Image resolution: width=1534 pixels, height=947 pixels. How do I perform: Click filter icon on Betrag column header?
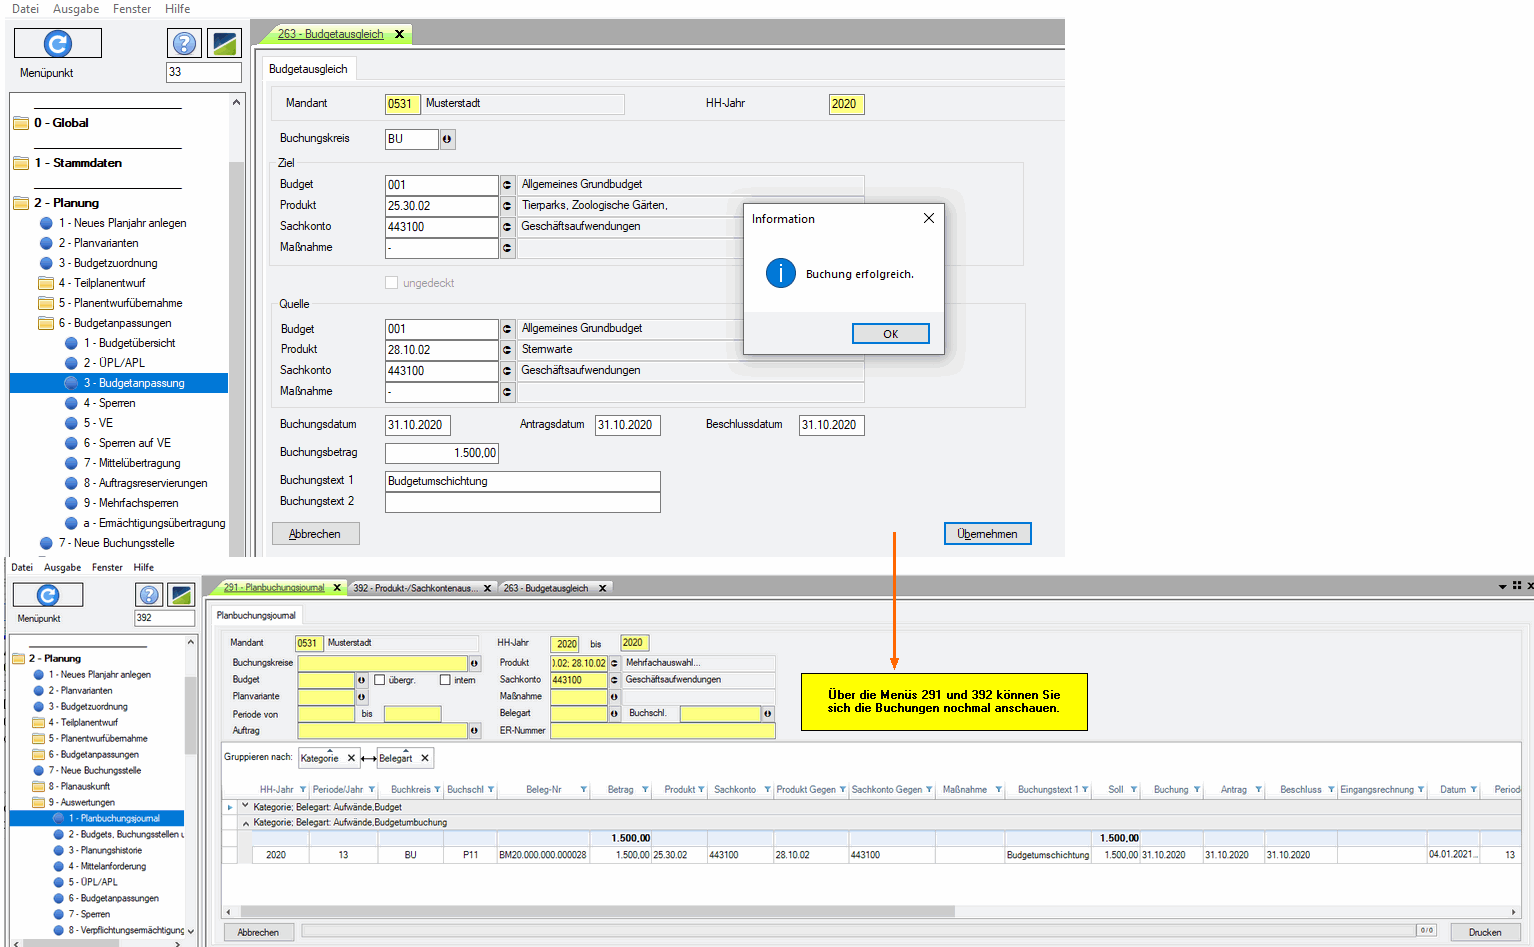click(x=645, y=790)
